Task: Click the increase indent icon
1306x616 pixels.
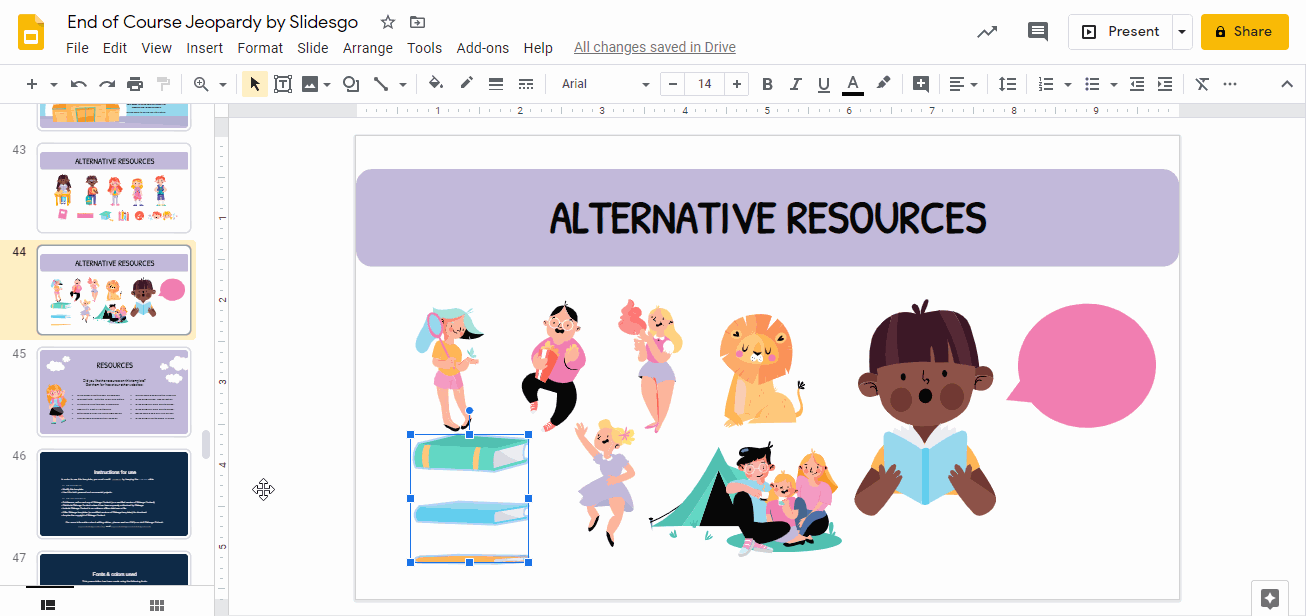Action: click(1165, 84)
